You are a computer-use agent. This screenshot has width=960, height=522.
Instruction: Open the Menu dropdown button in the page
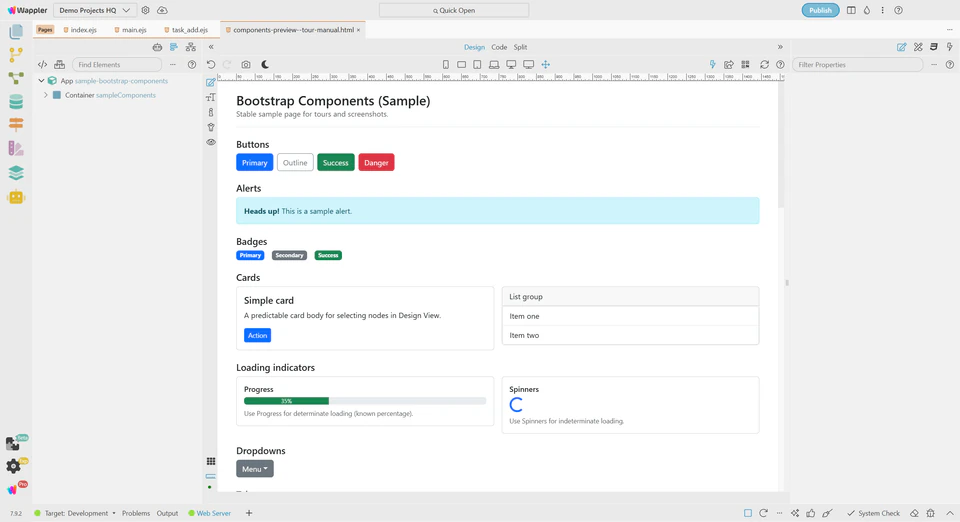pyautogui.click(x=255, y=469)
